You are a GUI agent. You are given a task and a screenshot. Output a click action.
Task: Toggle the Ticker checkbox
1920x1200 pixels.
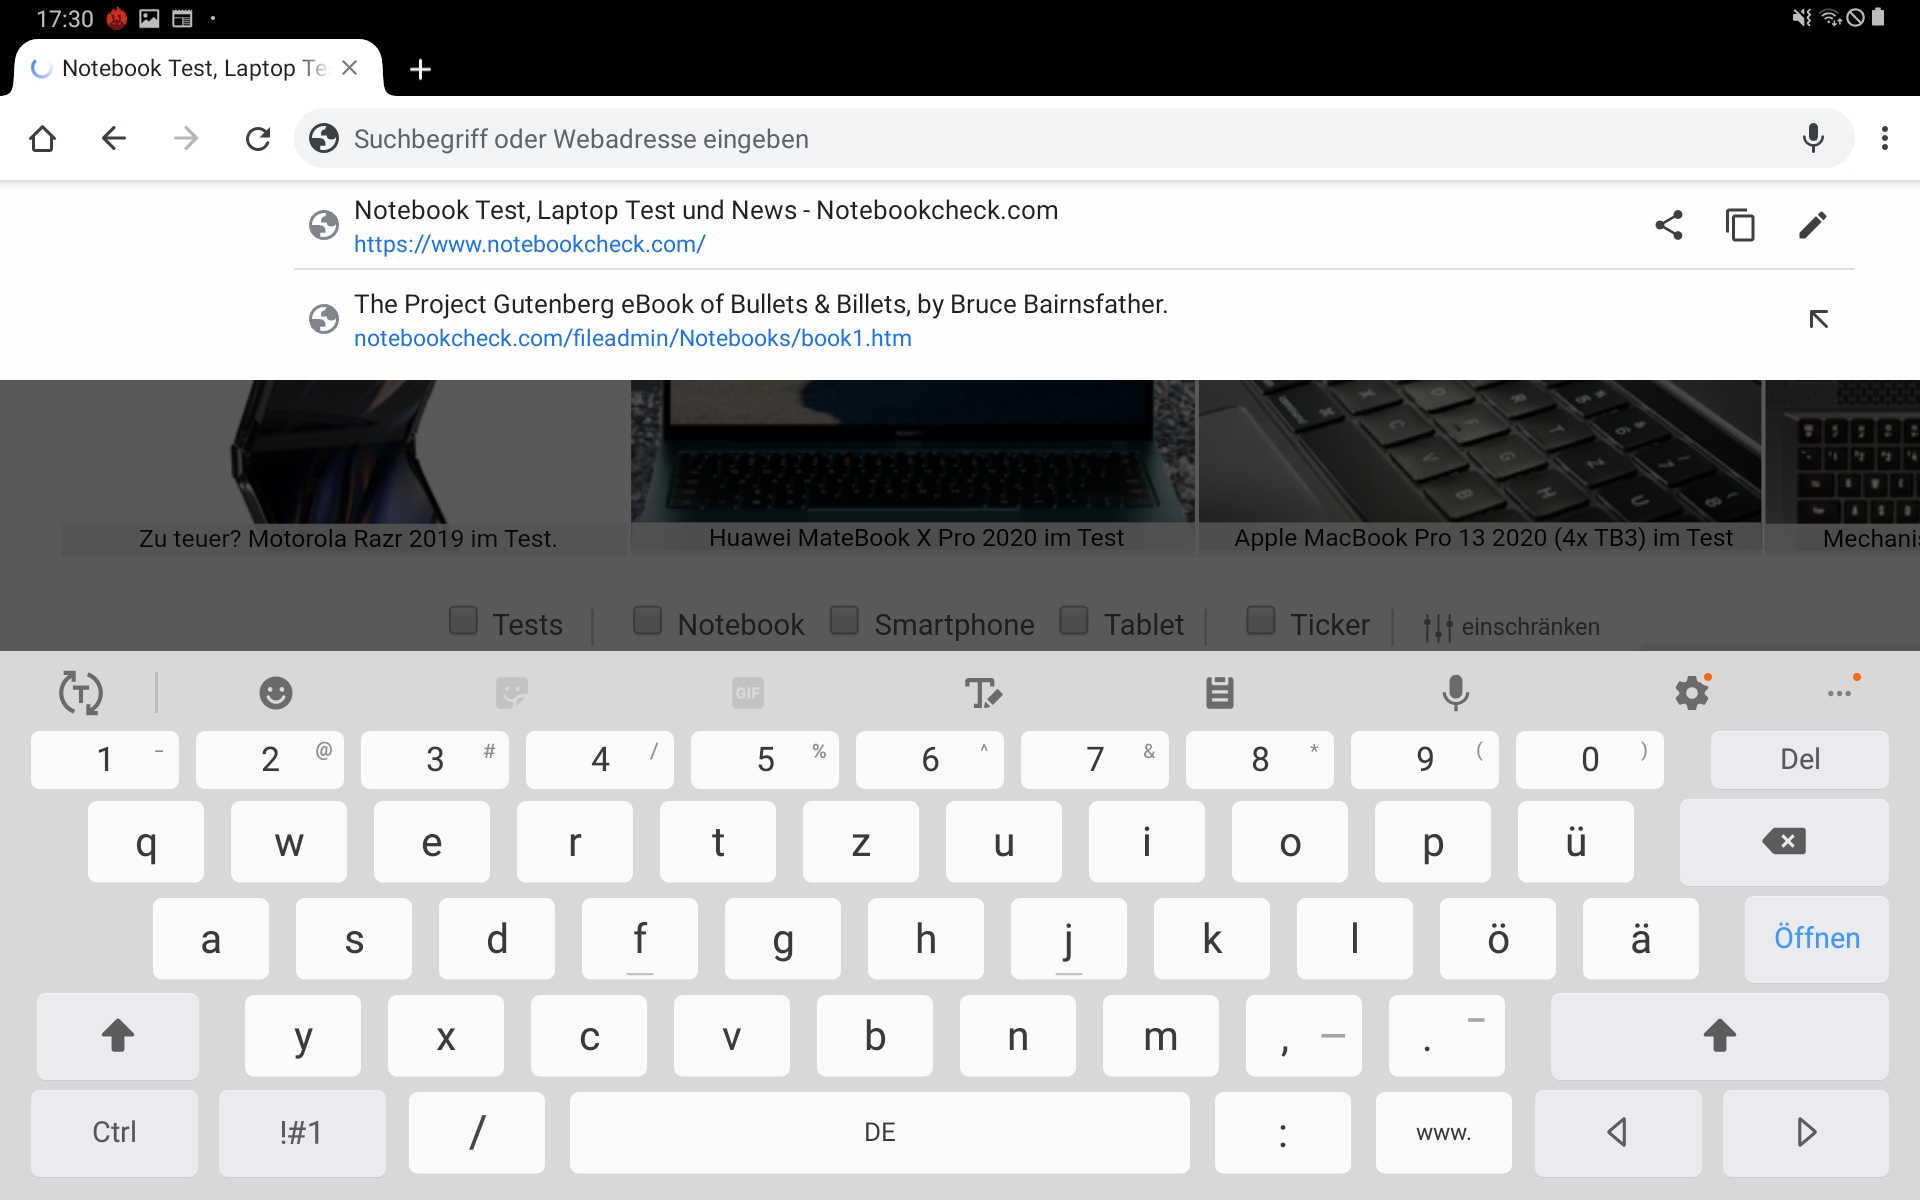(1260, 621)
